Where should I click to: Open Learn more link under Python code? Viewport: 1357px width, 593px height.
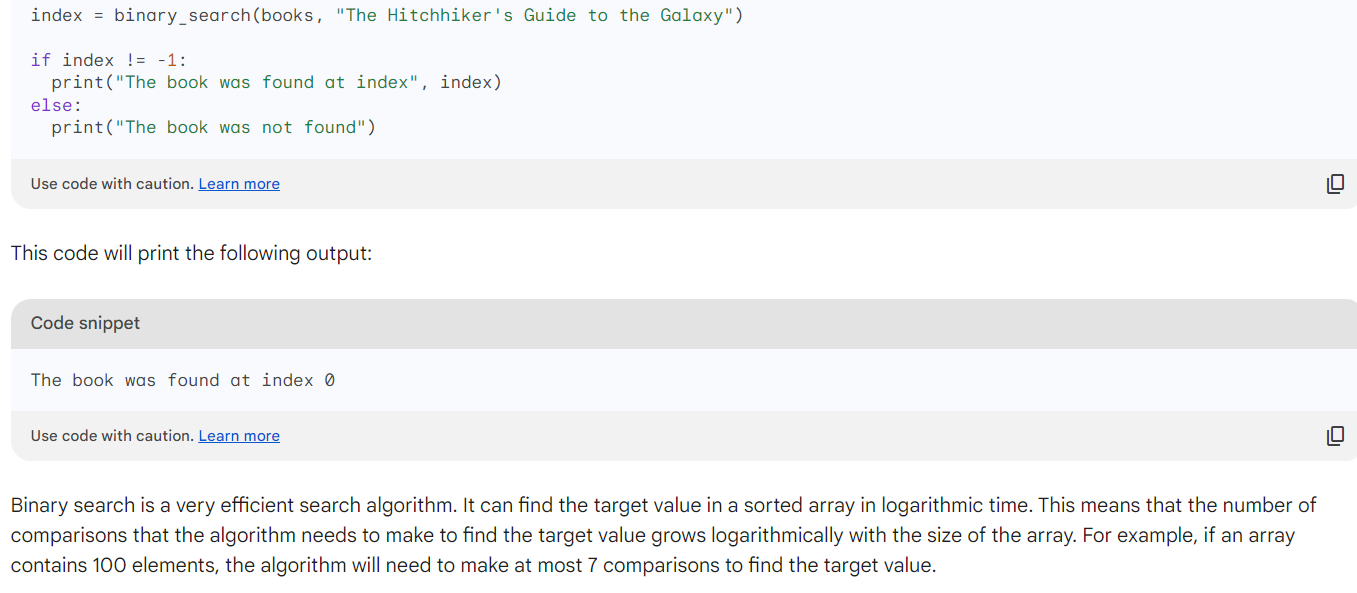tap(239, 184)
